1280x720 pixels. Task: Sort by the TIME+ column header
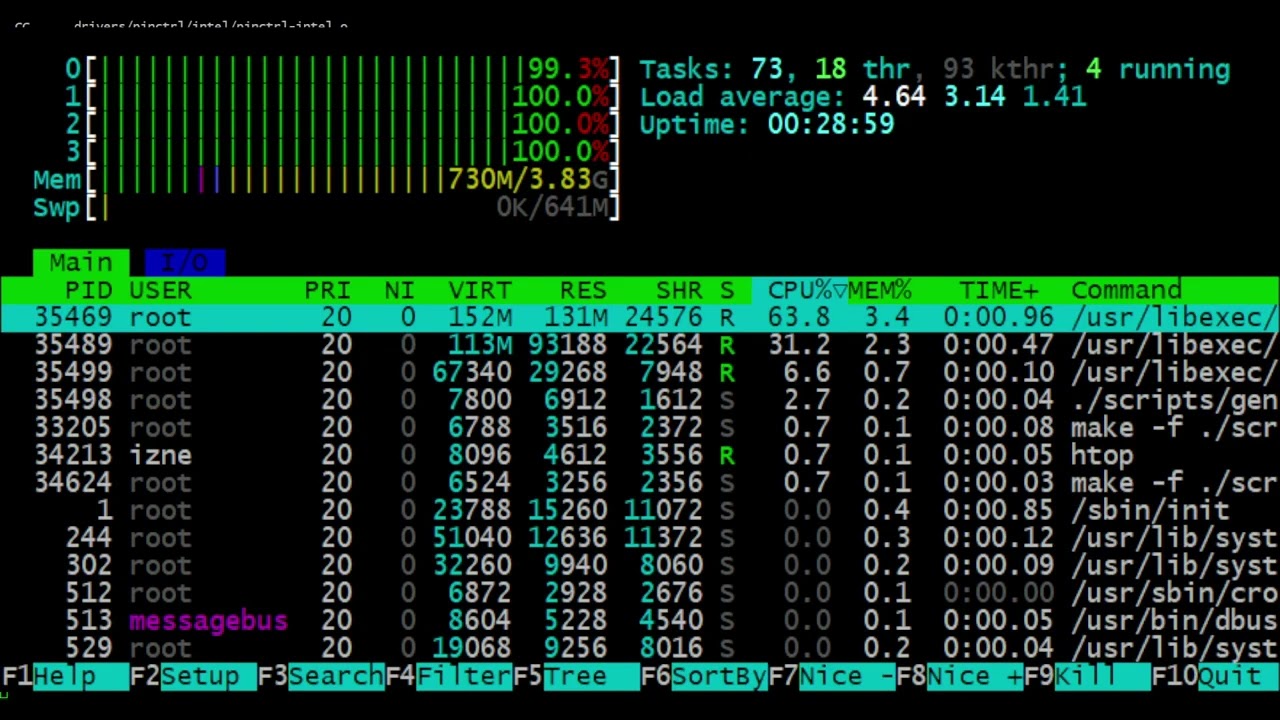999,290
